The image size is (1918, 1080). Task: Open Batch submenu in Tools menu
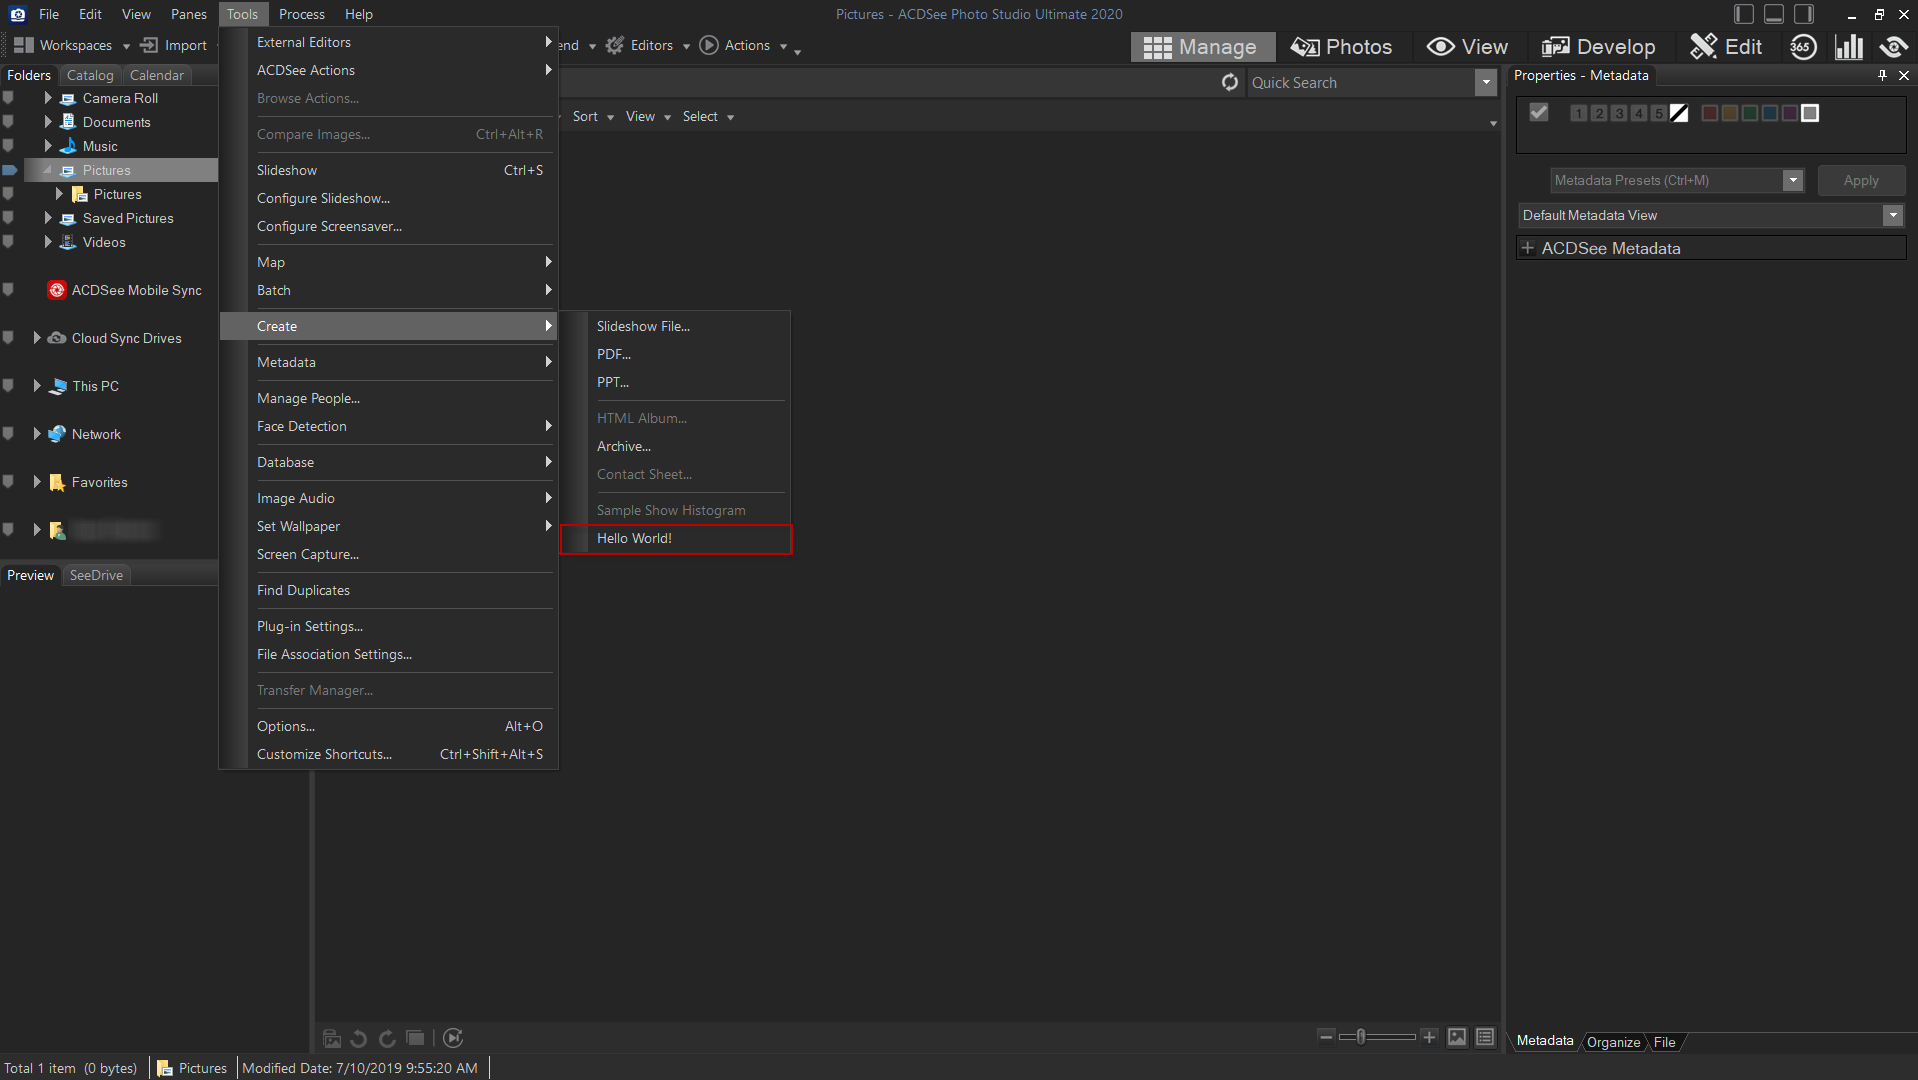(389, 291)
